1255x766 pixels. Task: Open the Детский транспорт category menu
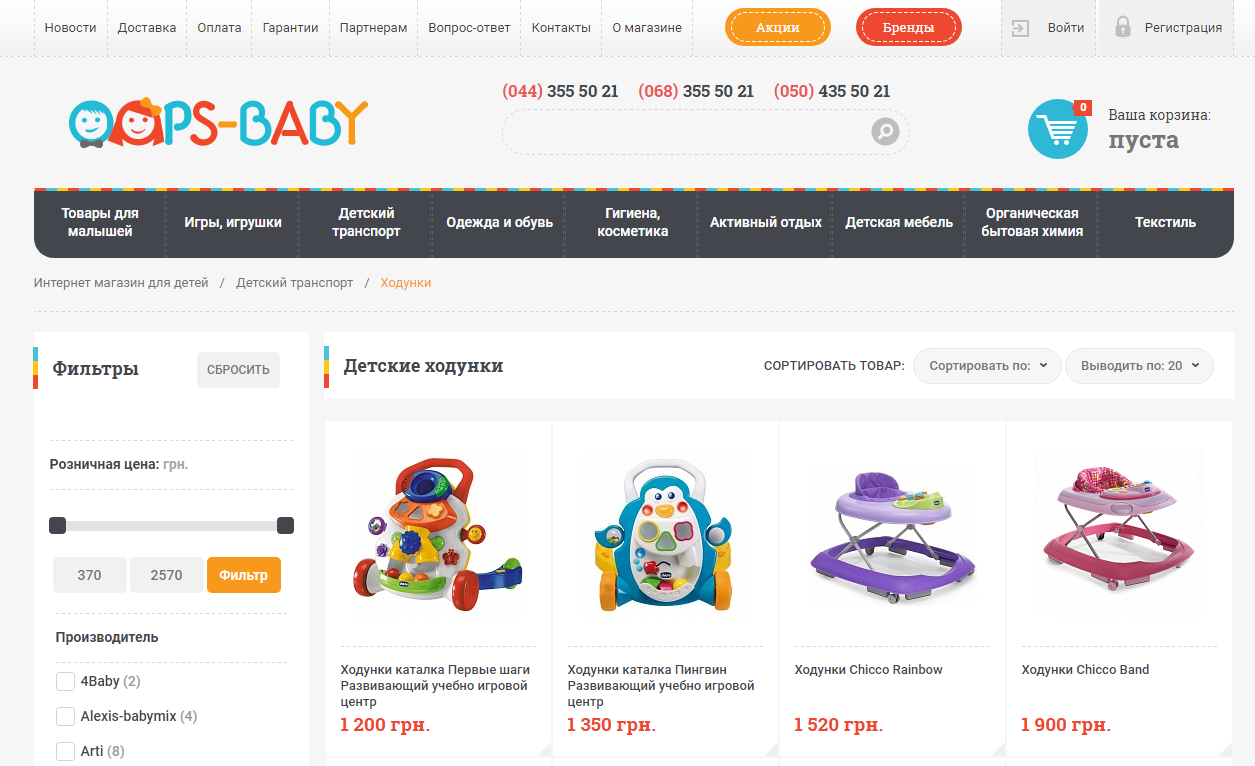(366, 222)
